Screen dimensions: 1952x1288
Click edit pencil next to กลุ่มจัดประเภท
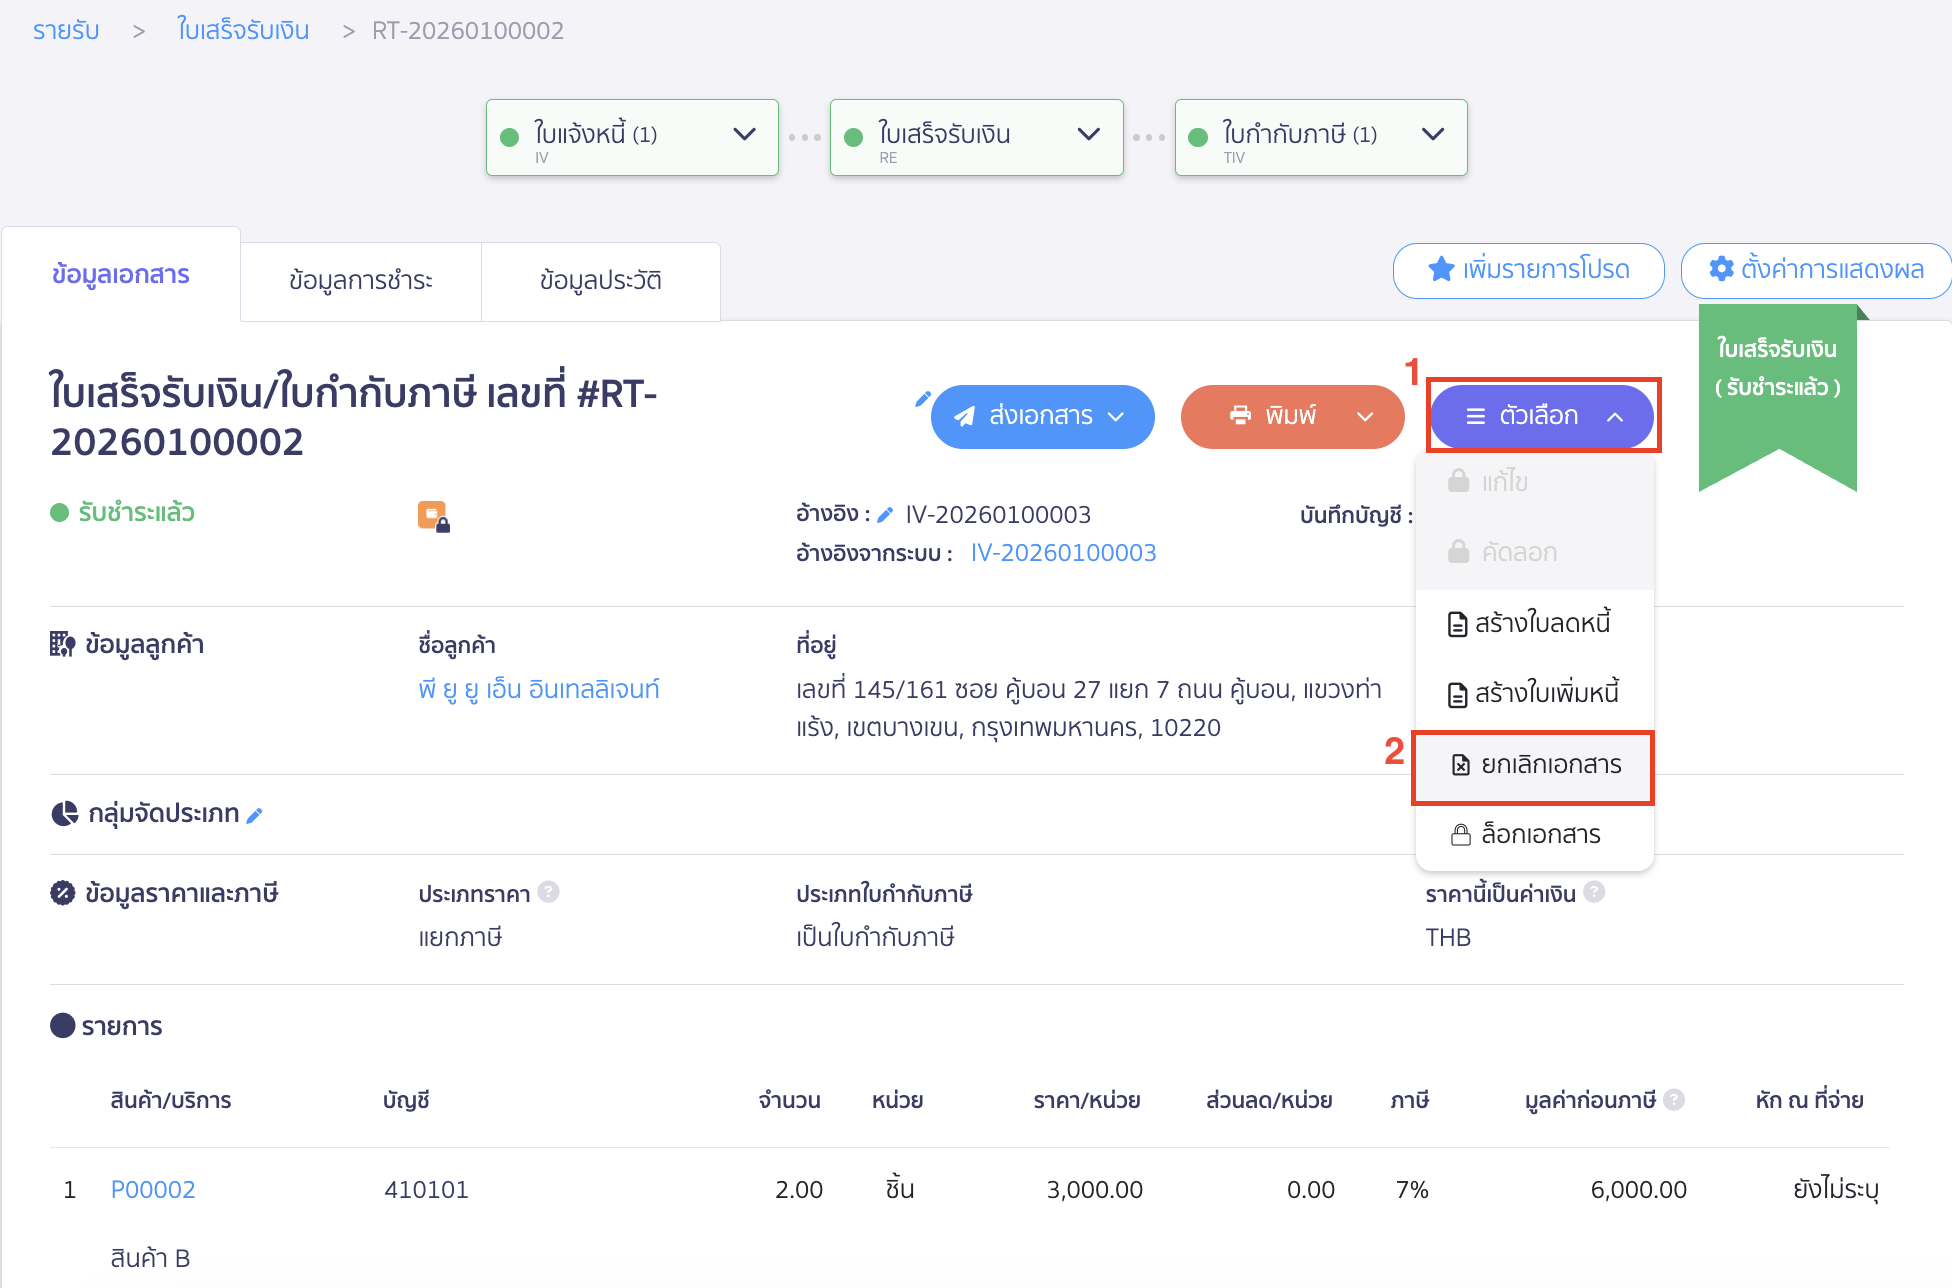tap(255, 815)
